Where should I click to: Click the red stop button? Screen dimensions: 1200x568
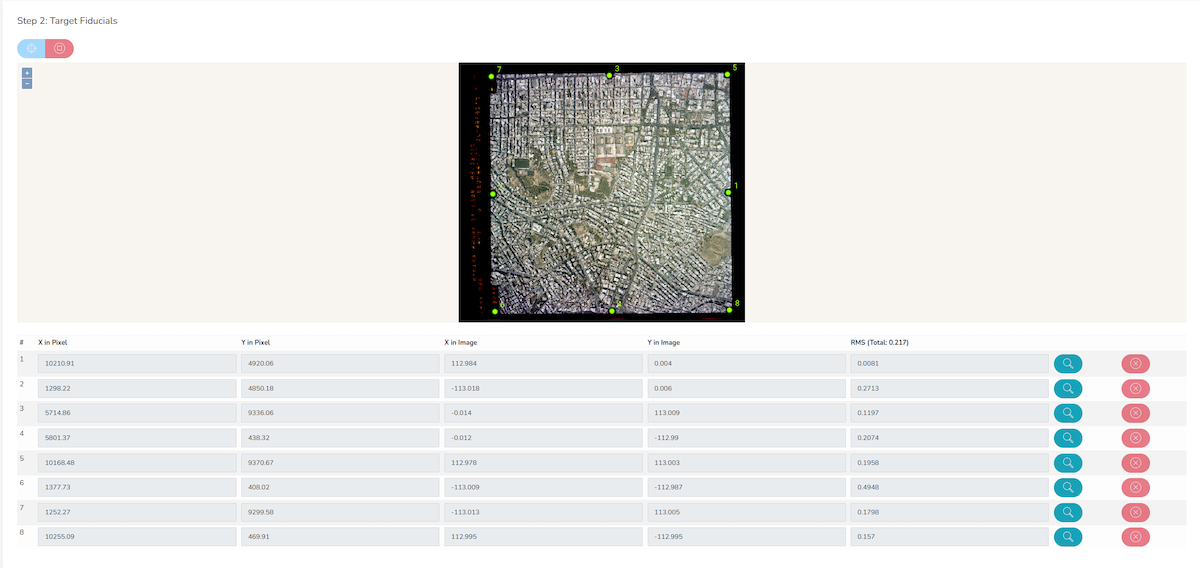[59, 48]
